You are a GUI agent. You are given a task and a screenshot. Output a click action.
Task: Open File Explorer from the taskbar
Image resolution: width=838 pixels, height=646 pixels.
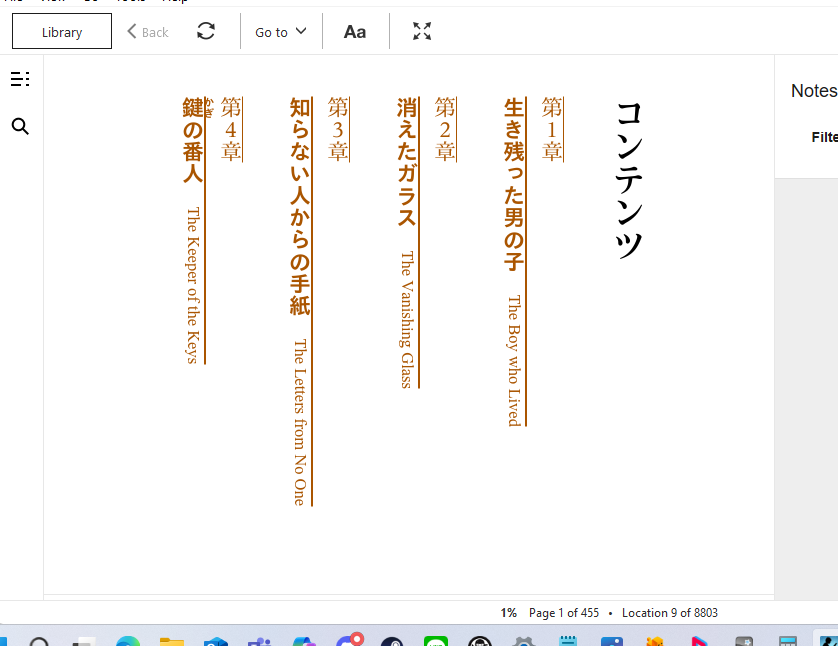tap(172, 641)
